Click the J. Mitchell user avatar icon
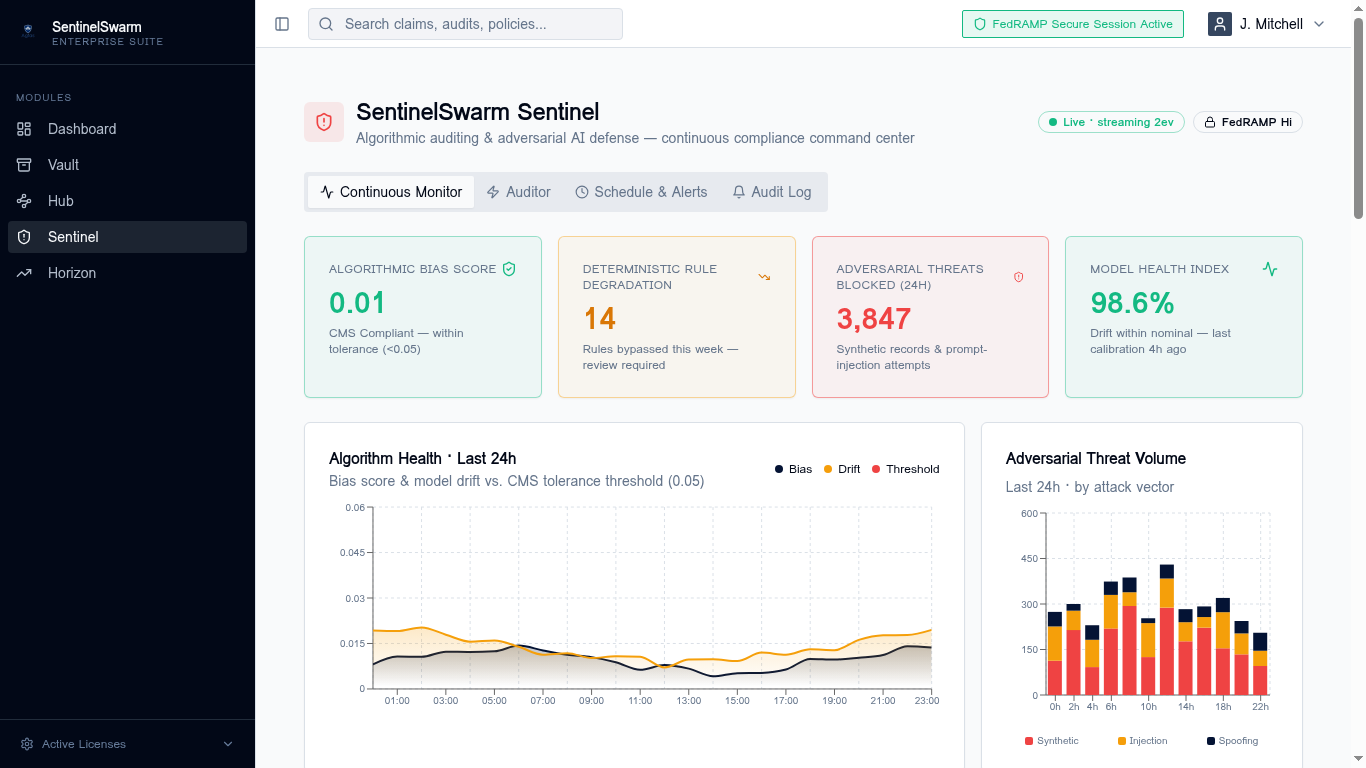Viewport: 1366px width, 768px height. pos(1220,24)
